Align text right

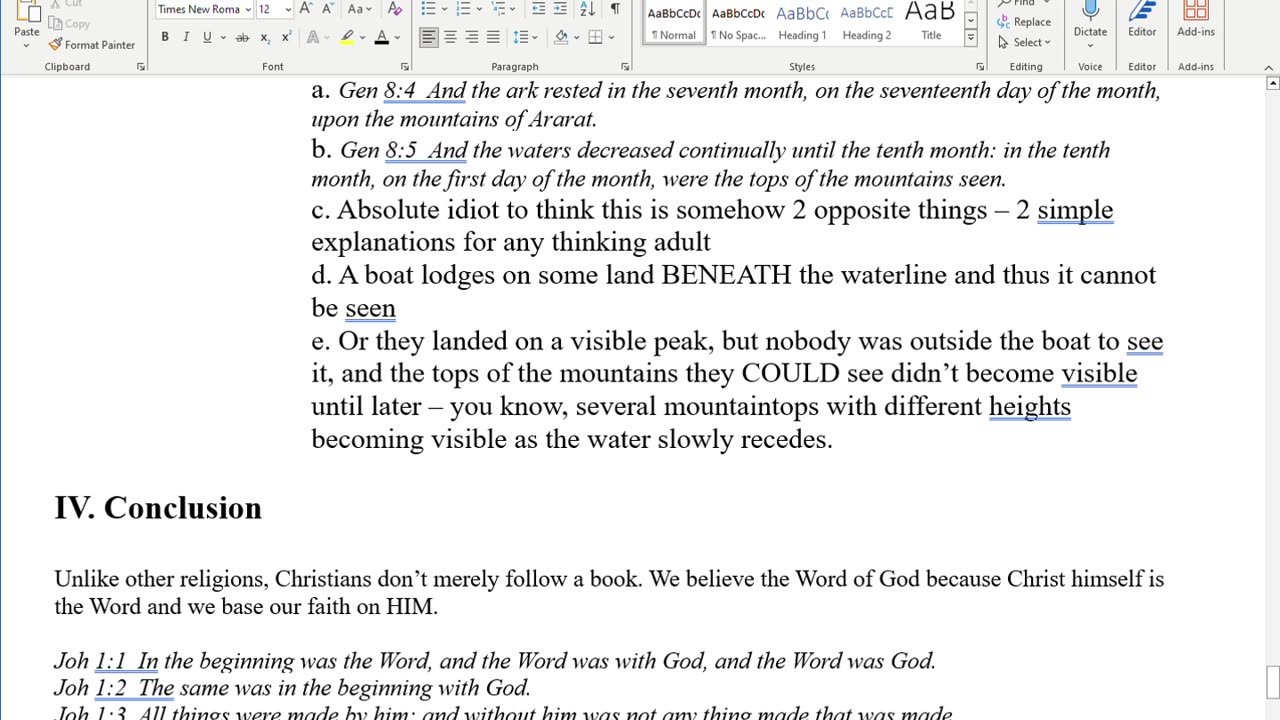(x=471, y=37)
